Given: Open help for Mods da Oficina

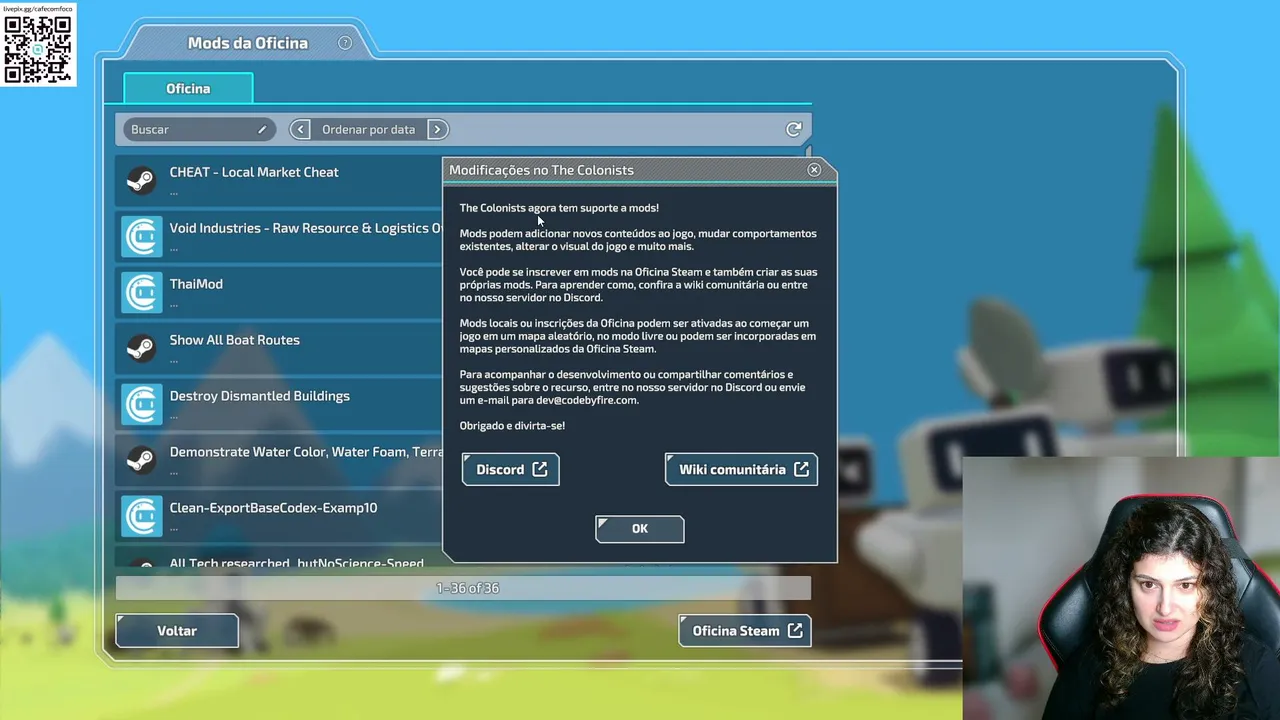Looking at the screenshot, I should pyautogui.click(x=345, y=43).
